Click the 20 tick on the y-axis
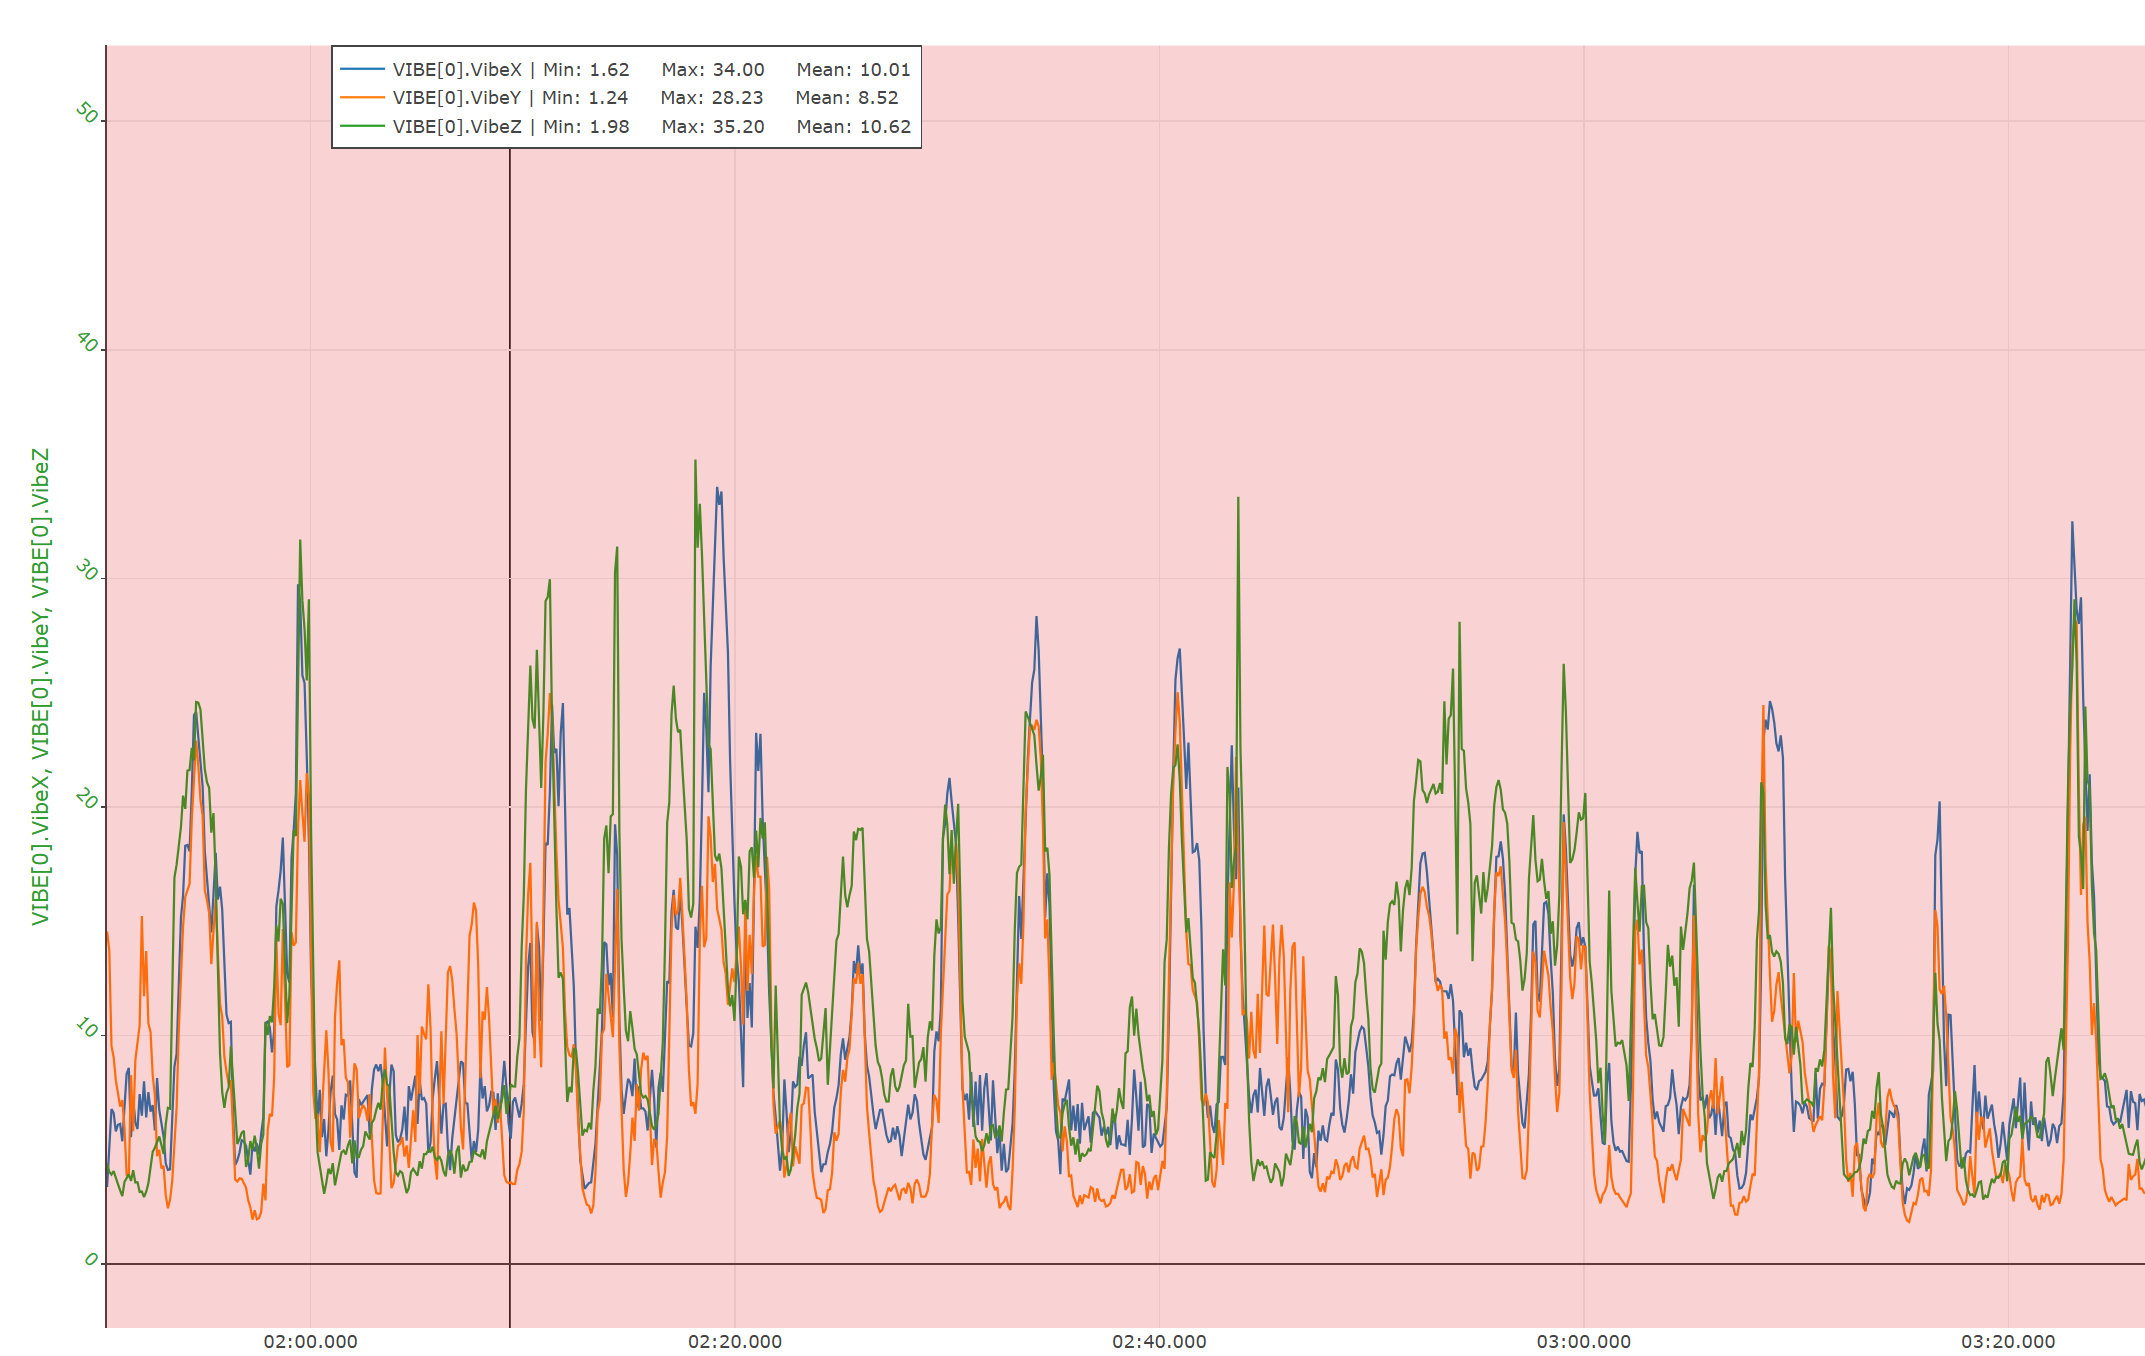This screenshot has height=1356, width=2145. (x=87, y=800)
